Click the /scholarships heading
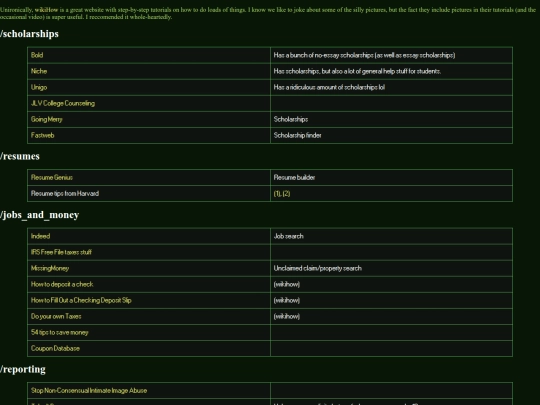540x405 pixels. 29,34
